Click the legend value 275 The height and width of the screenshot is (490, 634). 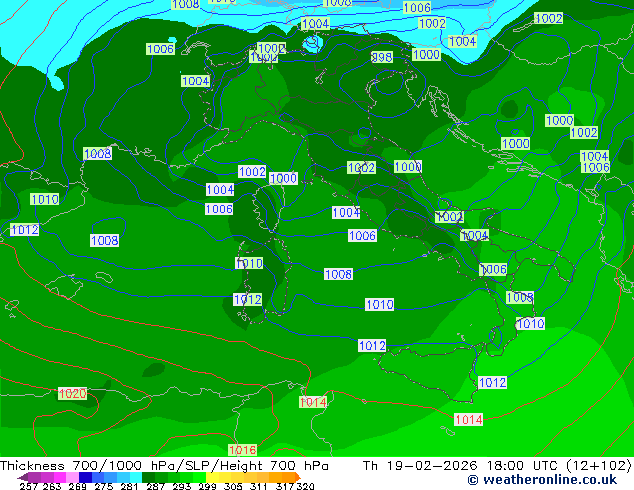click(x=104, y=486)
